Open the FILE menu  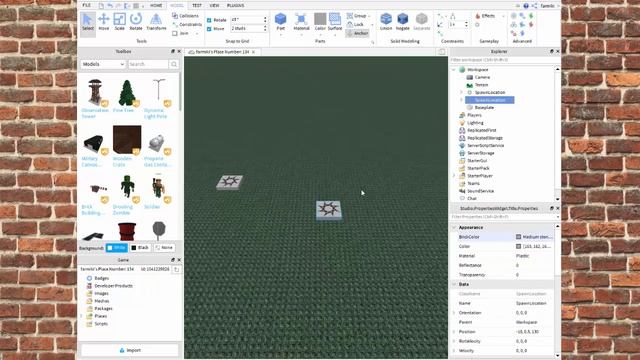[87, 5]
